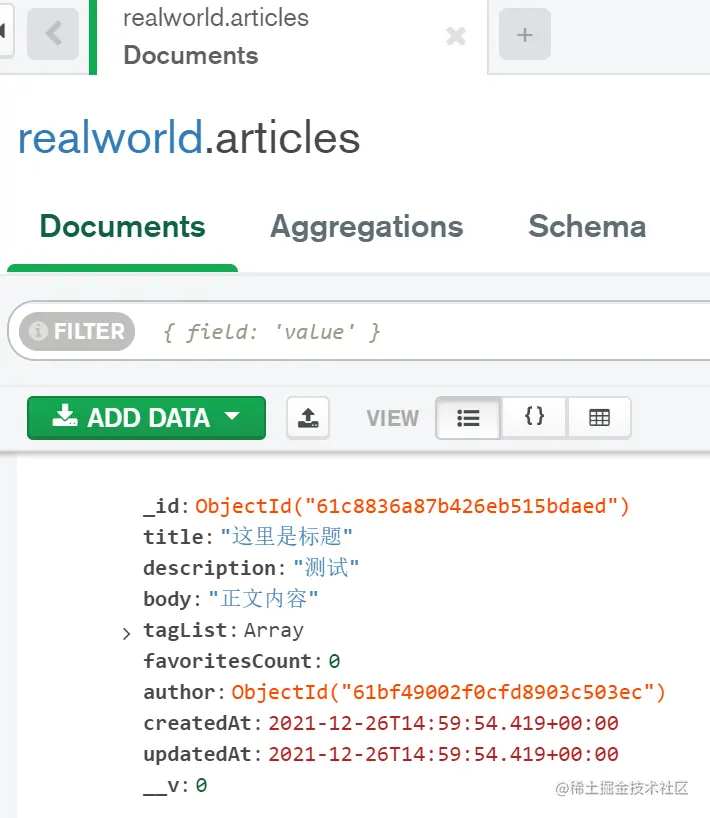Click the _id ObjectId value
710x818 pixels.
coord(412,506)
